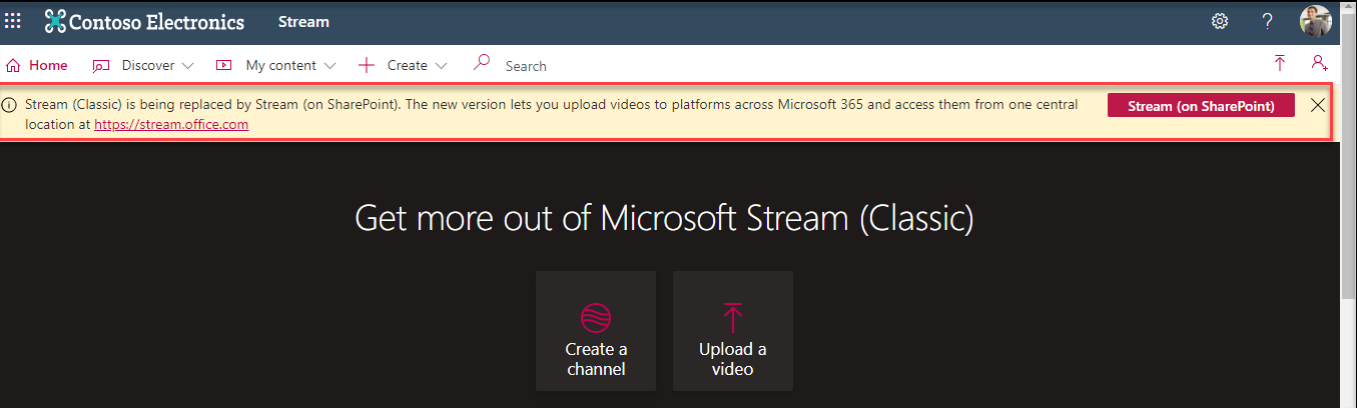Click the upload arrow icon in navigation bar
The image size is (1357, 408).
pos(1279,64)
